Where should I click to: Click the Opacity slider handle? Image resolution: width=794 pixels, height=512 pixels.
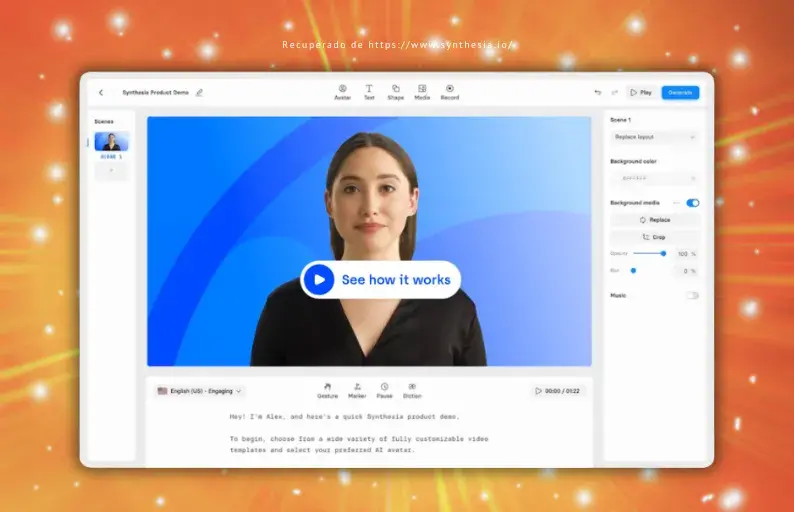click(x=663, y=253)
